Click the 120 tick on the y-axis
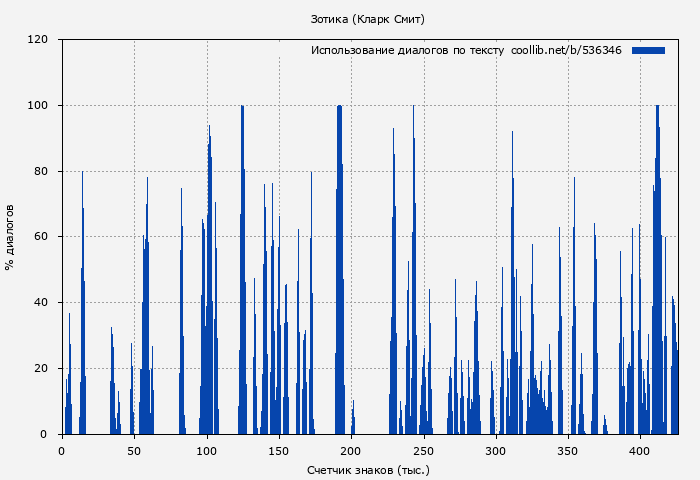Screen dimensions: 700x480 (38, 40)
